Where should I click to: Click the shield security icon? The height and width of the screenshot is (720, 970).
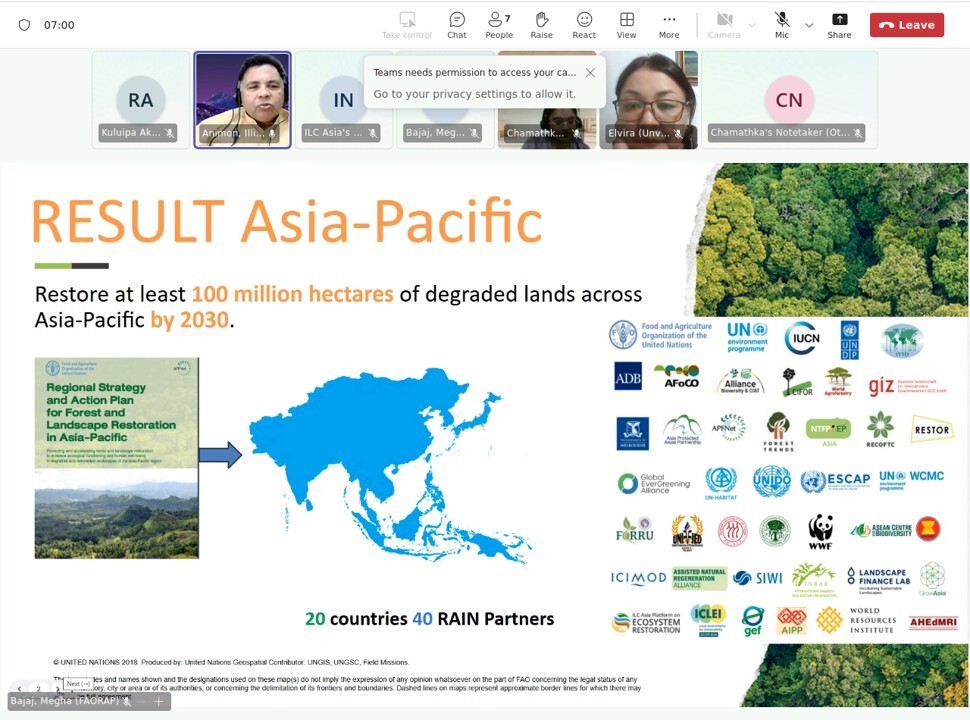[24, 25]
